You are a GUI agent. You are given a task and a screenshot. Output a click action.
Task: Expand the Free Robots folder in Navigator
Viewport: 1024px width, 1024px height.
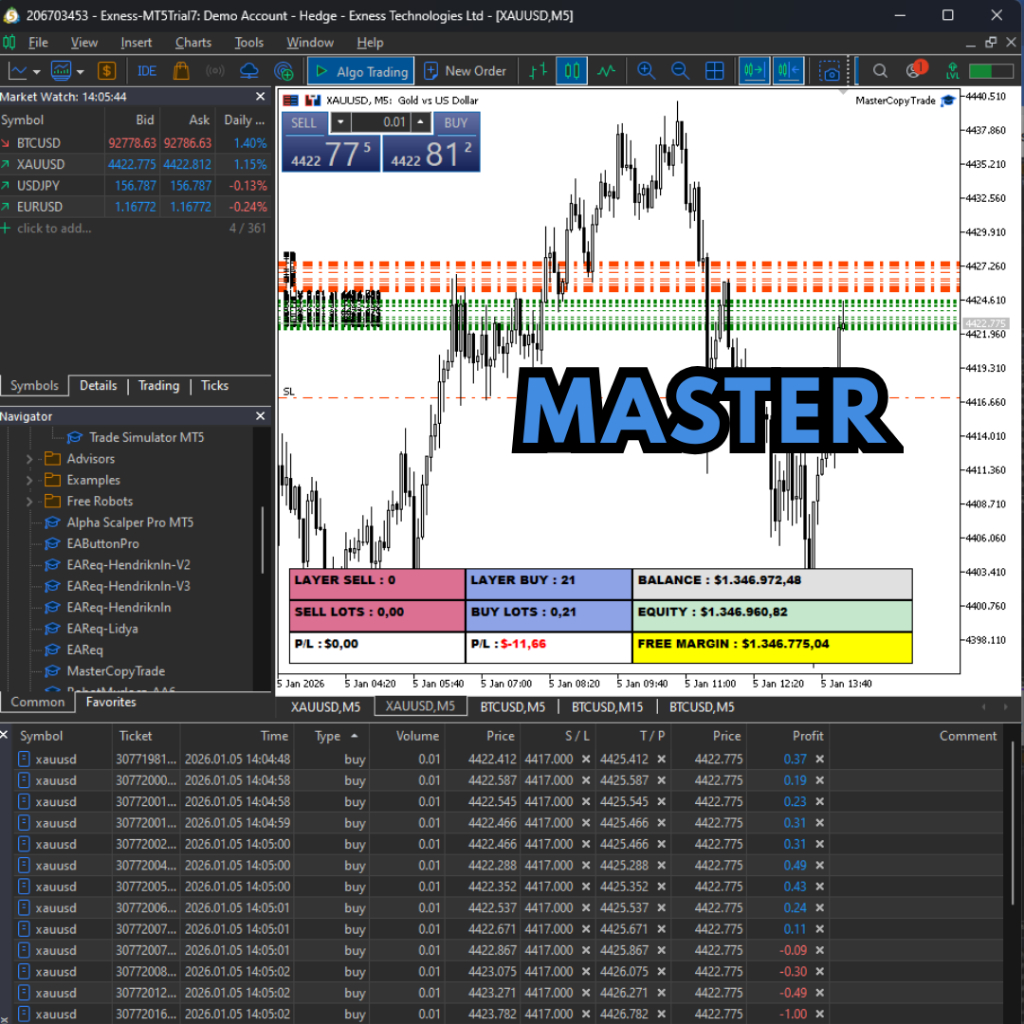coord(29,502)
